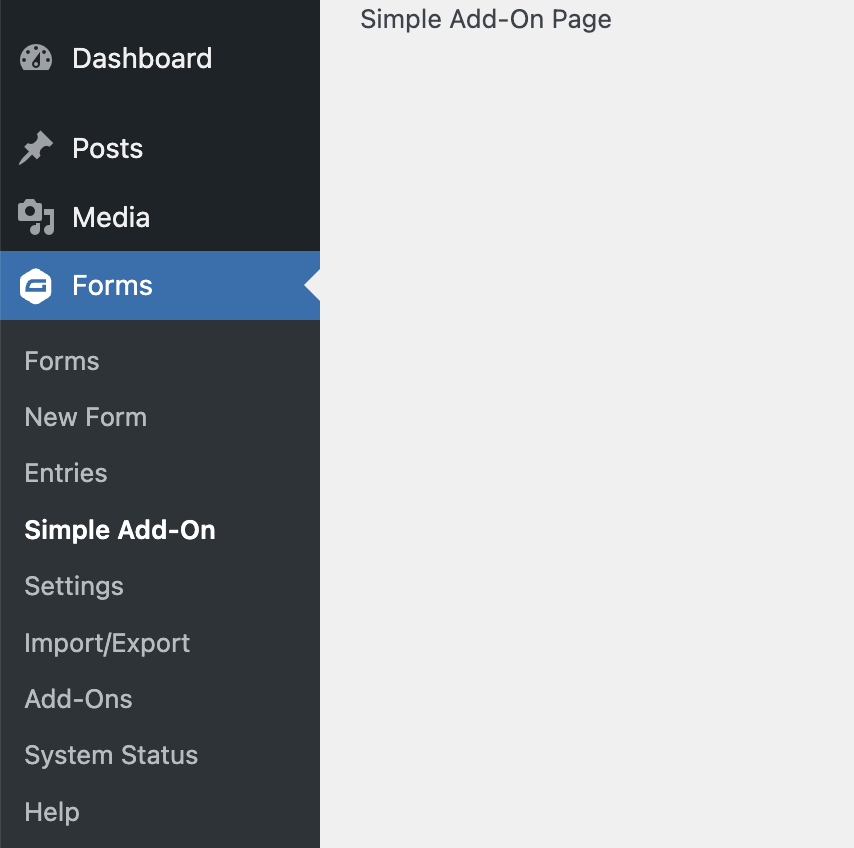View Entries from the Forms submenu
Screen dimensions: 854x848
[x=66, y=473]
